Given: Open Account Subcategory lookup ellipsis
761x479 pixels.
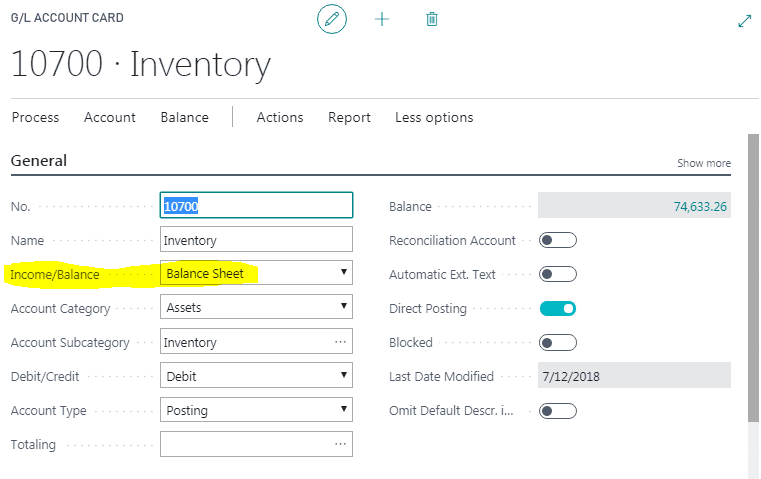Looking at the screenshot, I should click(341, 342).
